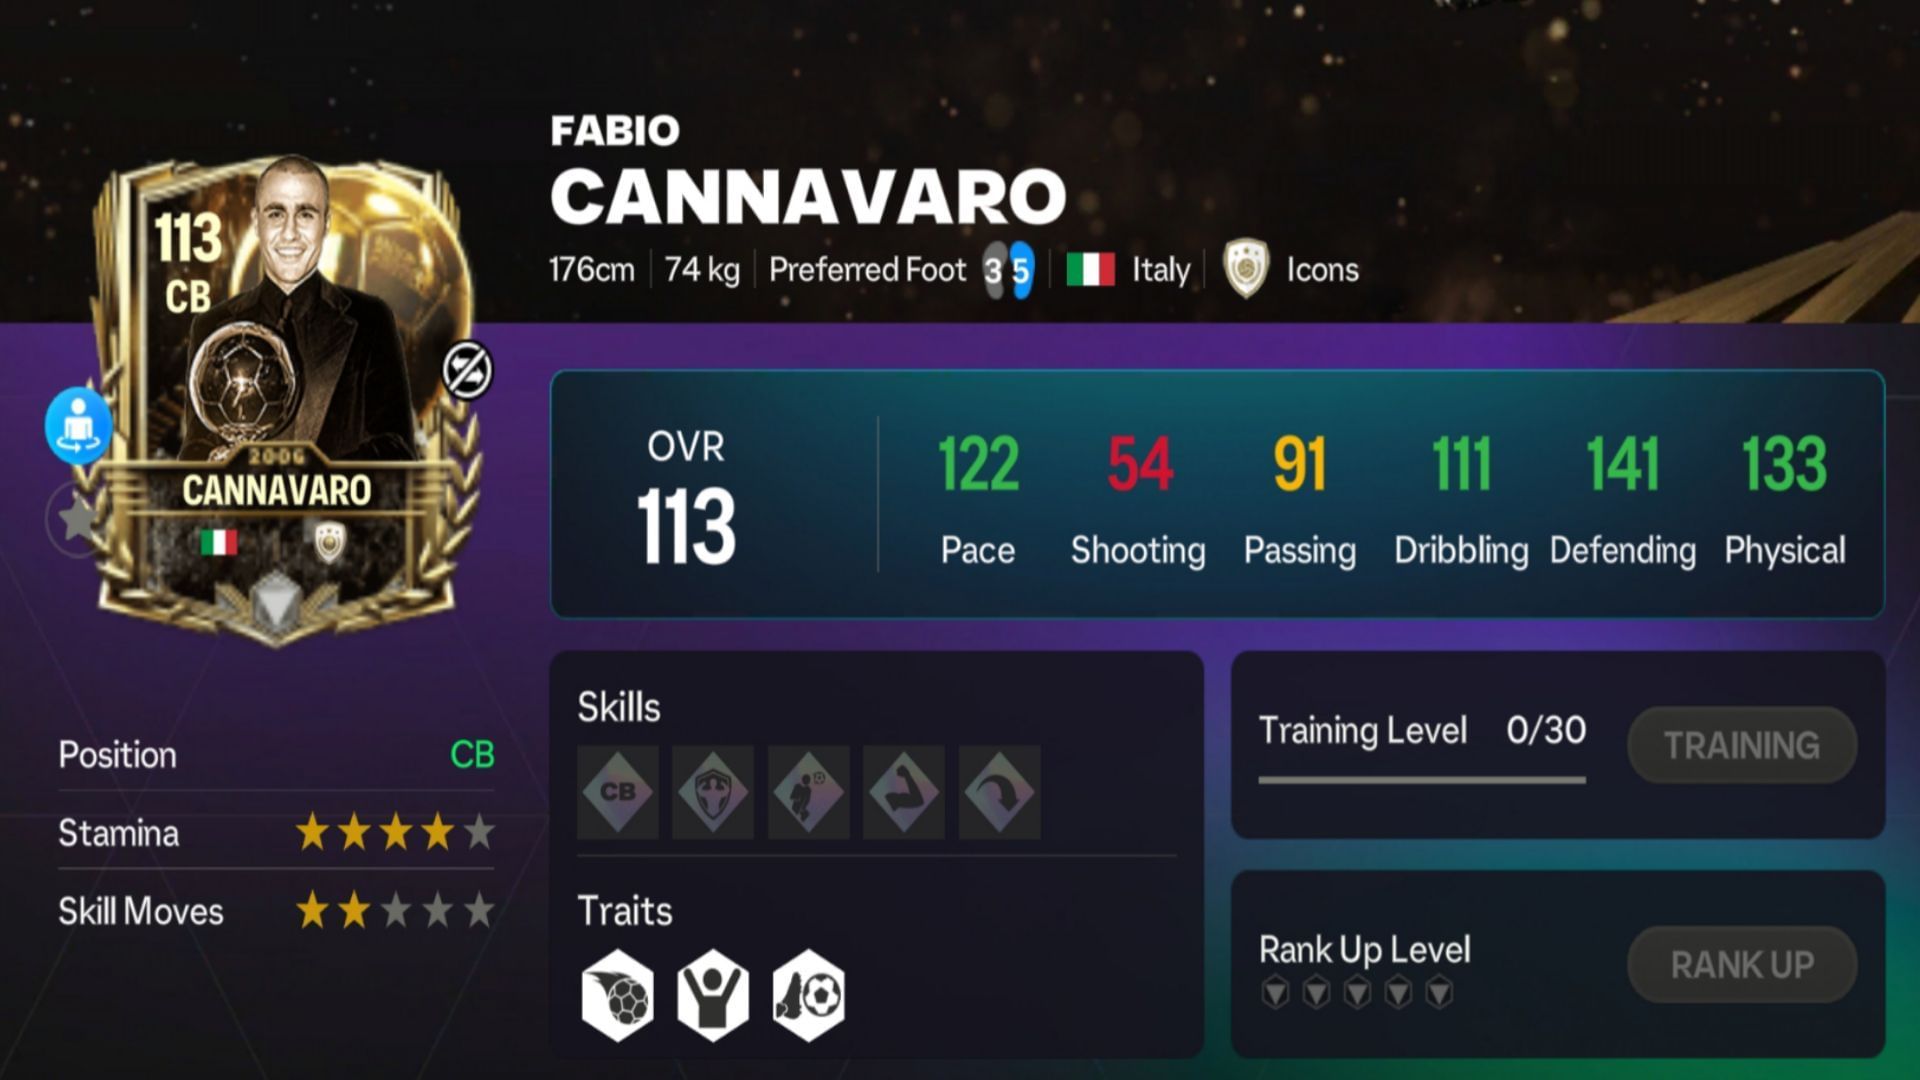
Task: Select the boot and ball trait
Action: click(808, 996)
